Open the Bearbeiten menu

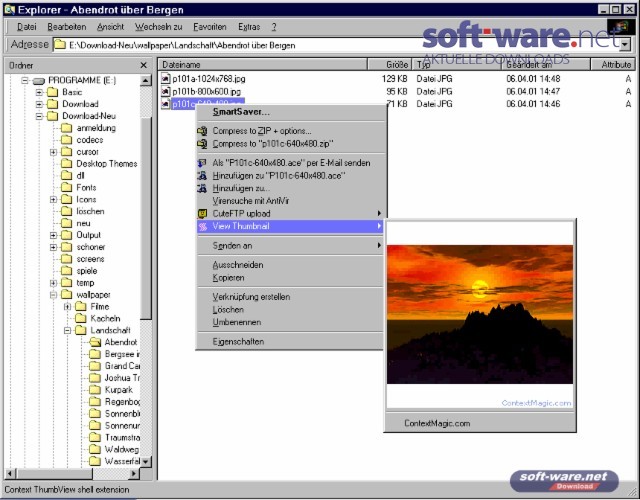tap(67, 27)
